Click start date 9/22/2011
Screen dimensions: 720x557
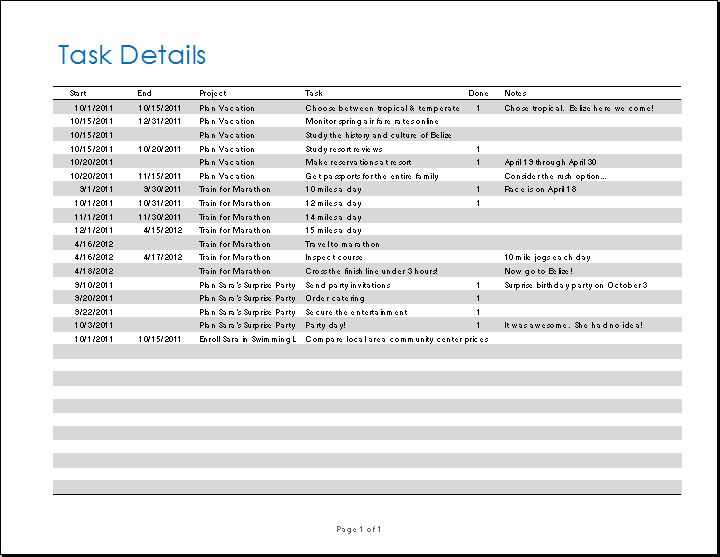(94, 312)
